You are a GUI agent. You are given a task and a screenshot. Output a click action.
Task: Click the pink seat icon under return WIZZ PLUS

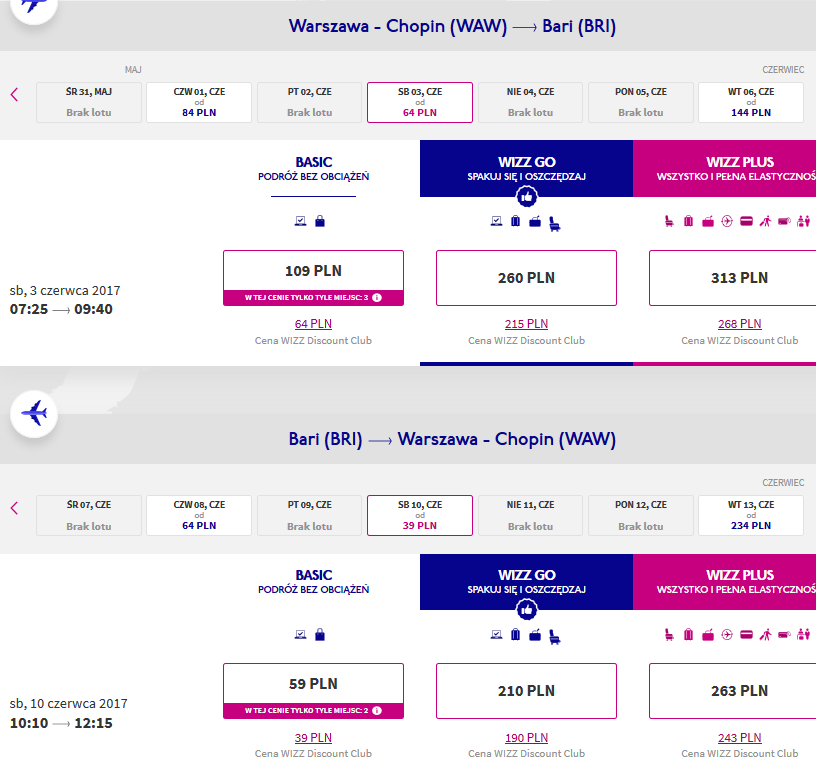[x=669, y=634]
